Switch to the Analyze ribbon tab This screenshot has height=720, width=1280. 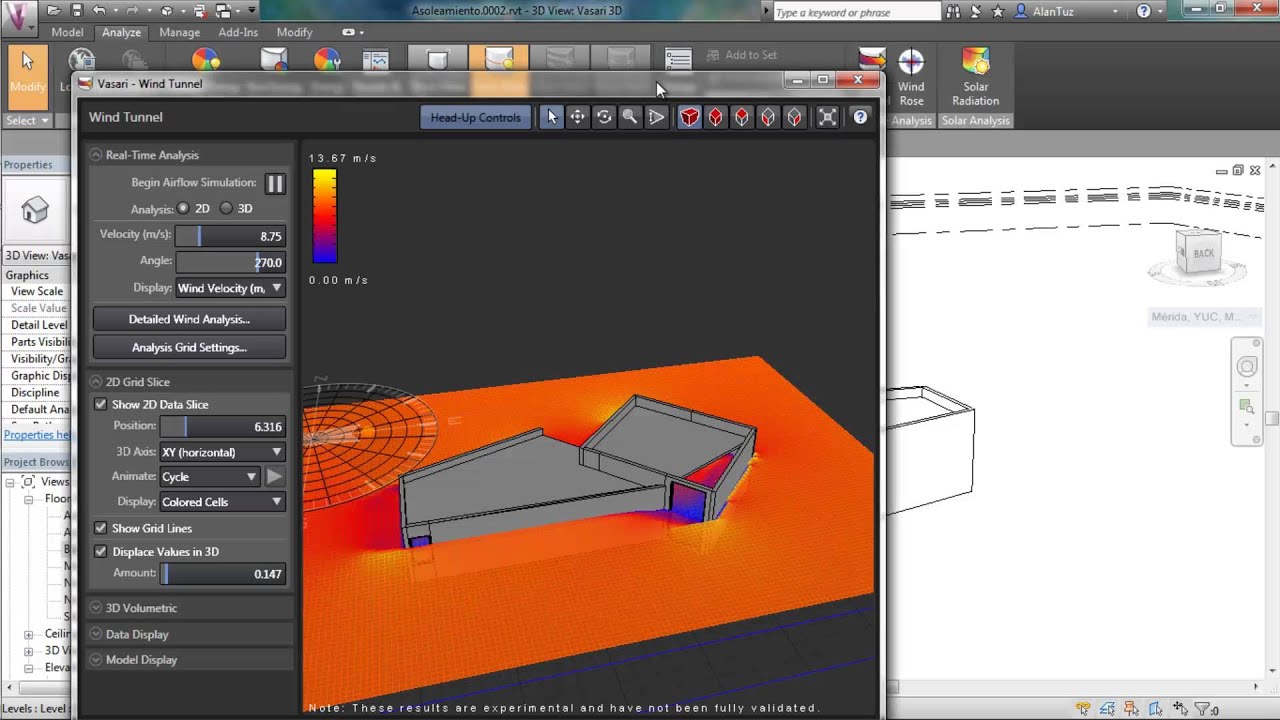tap(121, 32)
